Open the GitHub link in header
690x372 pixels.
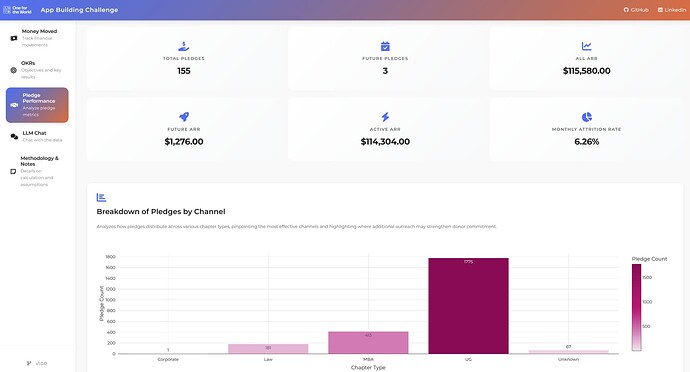636,10
